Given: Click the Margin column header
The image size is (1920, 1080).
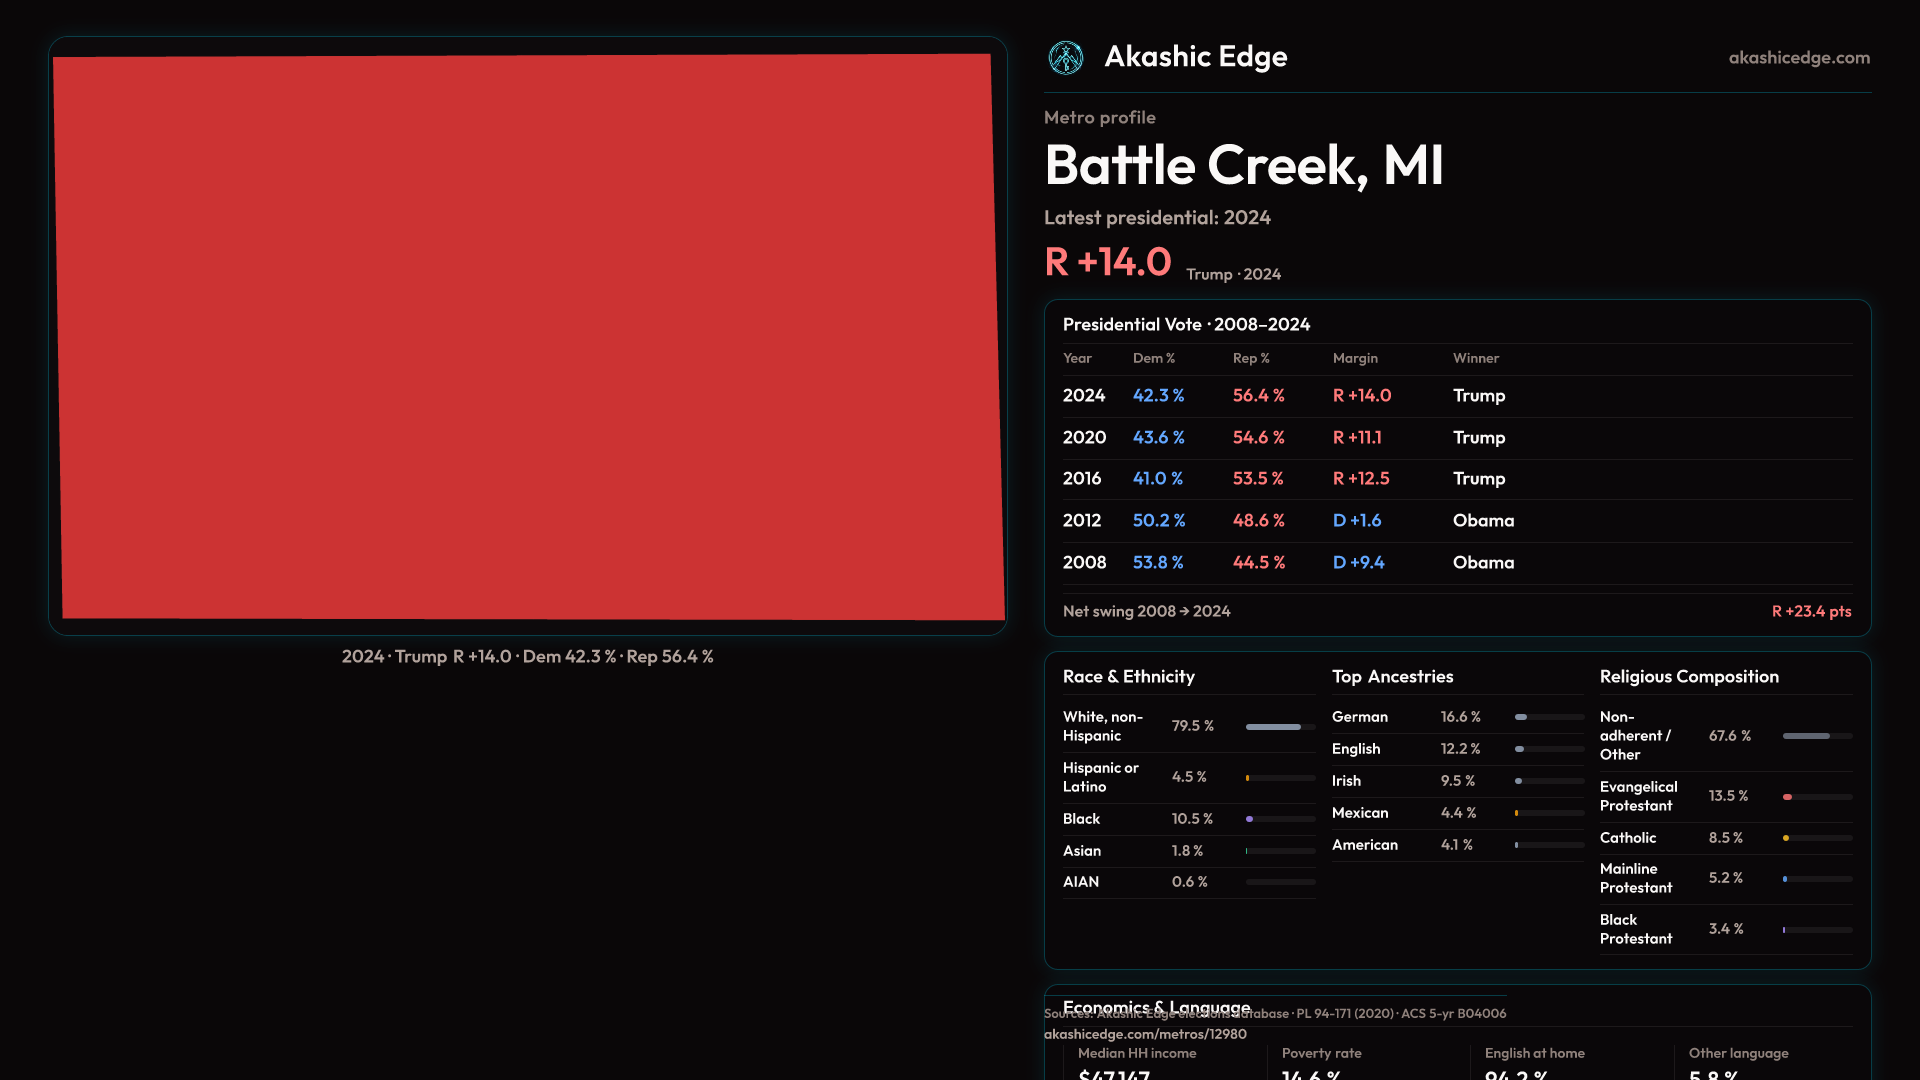Looking at the screenshot, I should point(1354,358).
